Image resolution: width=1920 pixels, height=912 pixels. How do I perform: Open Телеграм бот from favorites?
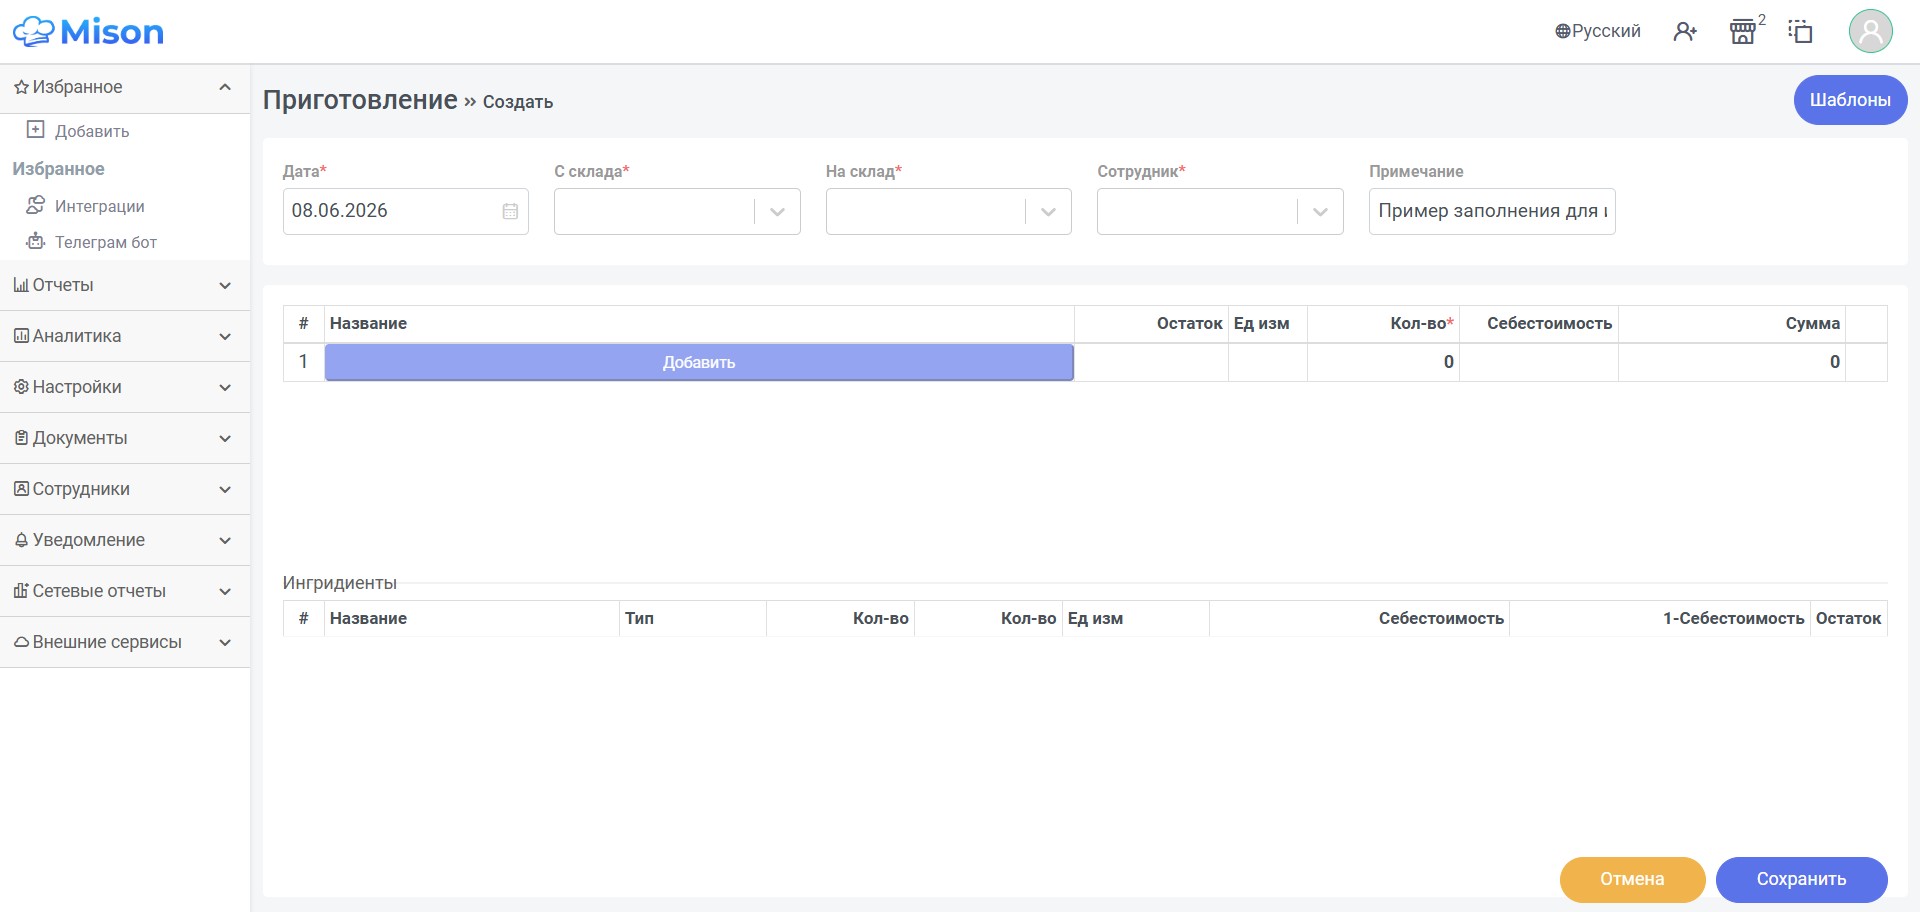(x=105, y=242)
